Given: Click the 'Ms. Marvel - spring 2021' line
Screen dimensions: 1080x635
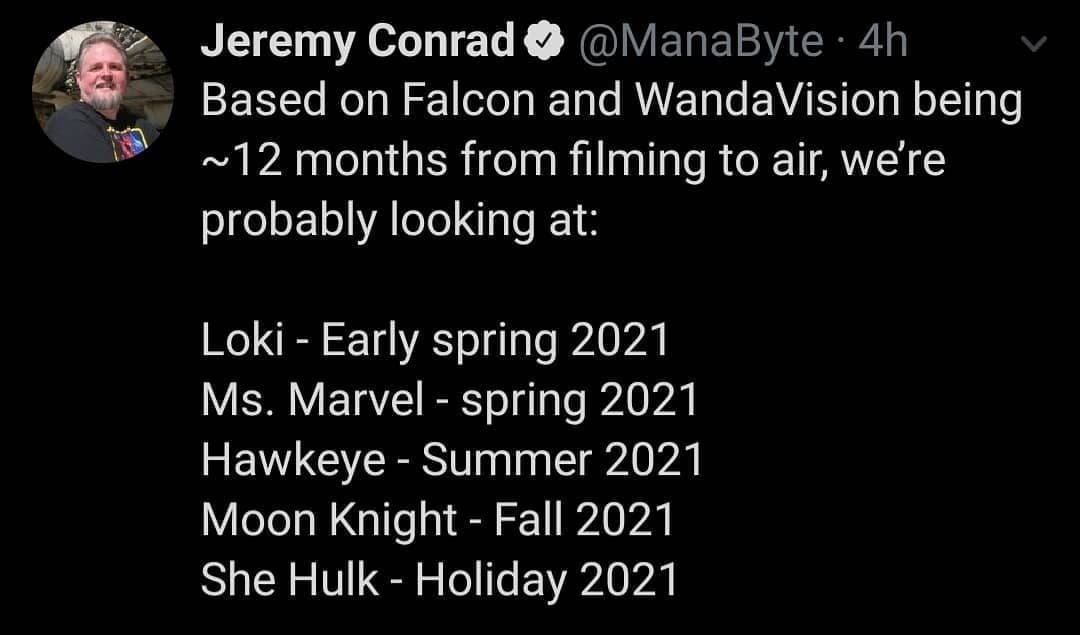Looking at the screenshot, I should (450, 401).
